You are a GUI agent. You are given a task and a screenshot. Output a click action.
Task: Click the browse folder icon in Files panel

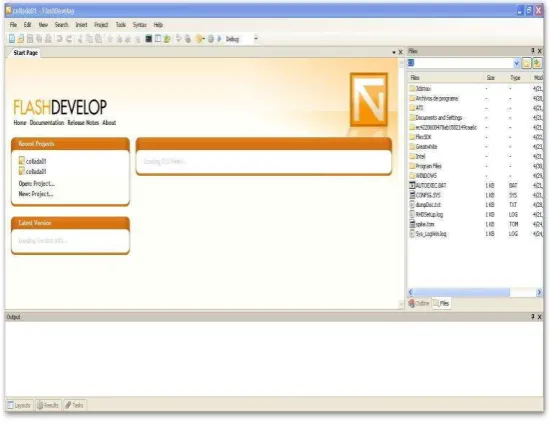[527, 63]
